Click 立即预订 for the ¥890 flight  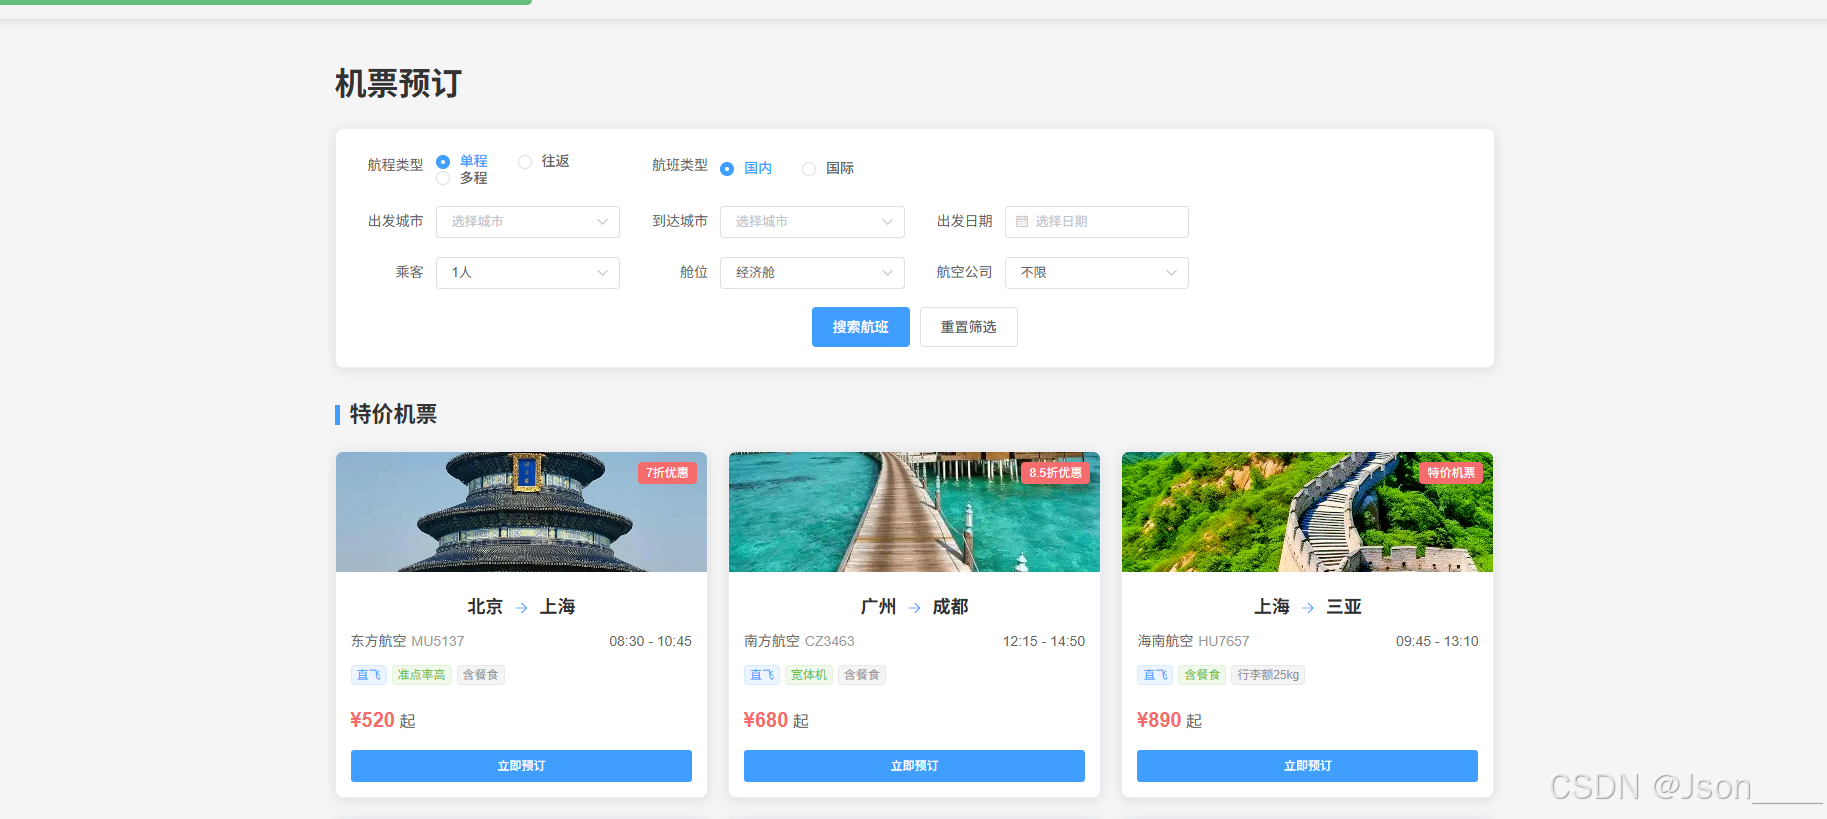coord(1307,766)
